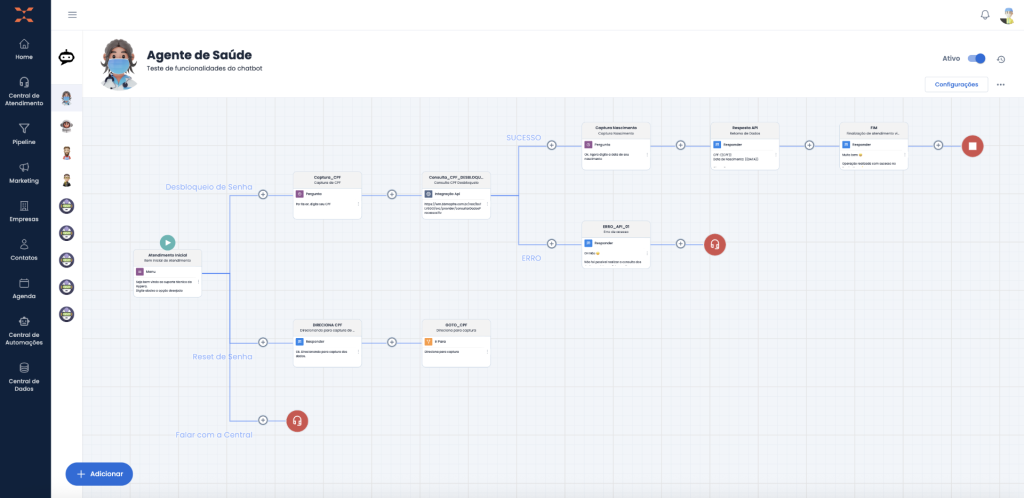
Task: Open Central de Automações in sidebar
Action: (25, 326)
